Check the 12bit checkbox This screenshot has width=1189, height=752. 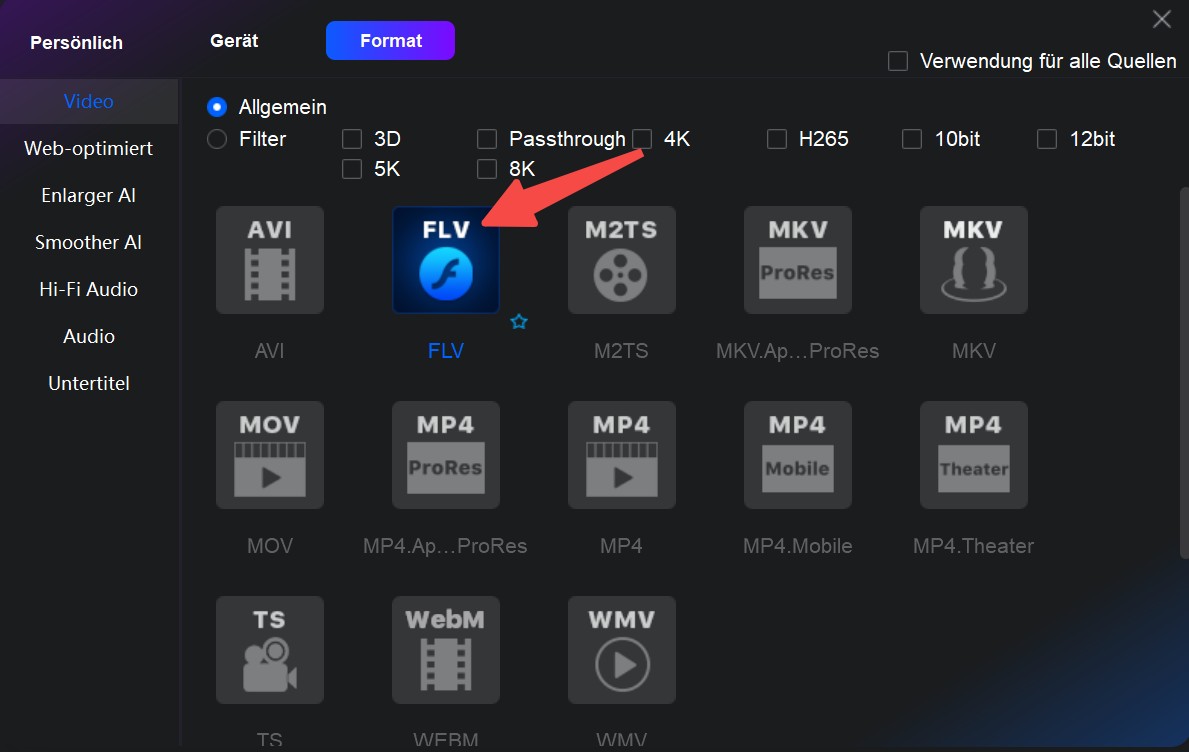(x=1046, y=139)
